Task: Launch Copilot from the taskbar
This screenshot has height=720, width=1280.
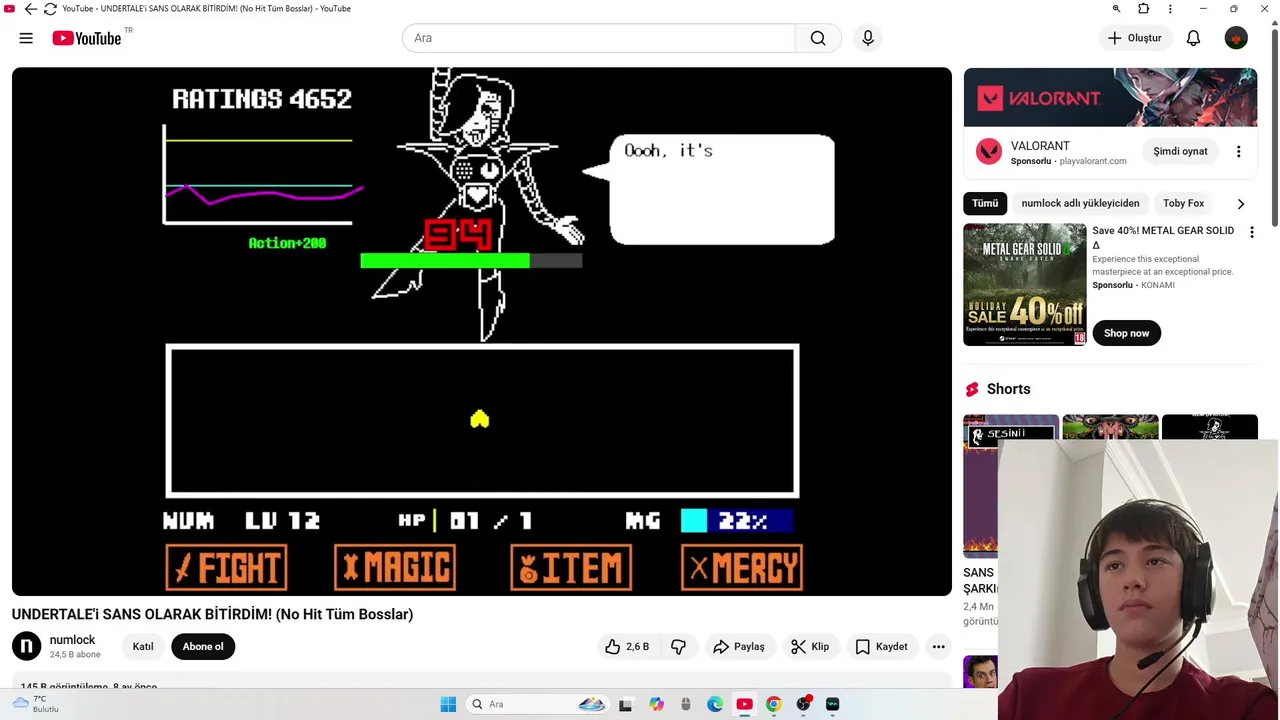Action: coord(656,704)
